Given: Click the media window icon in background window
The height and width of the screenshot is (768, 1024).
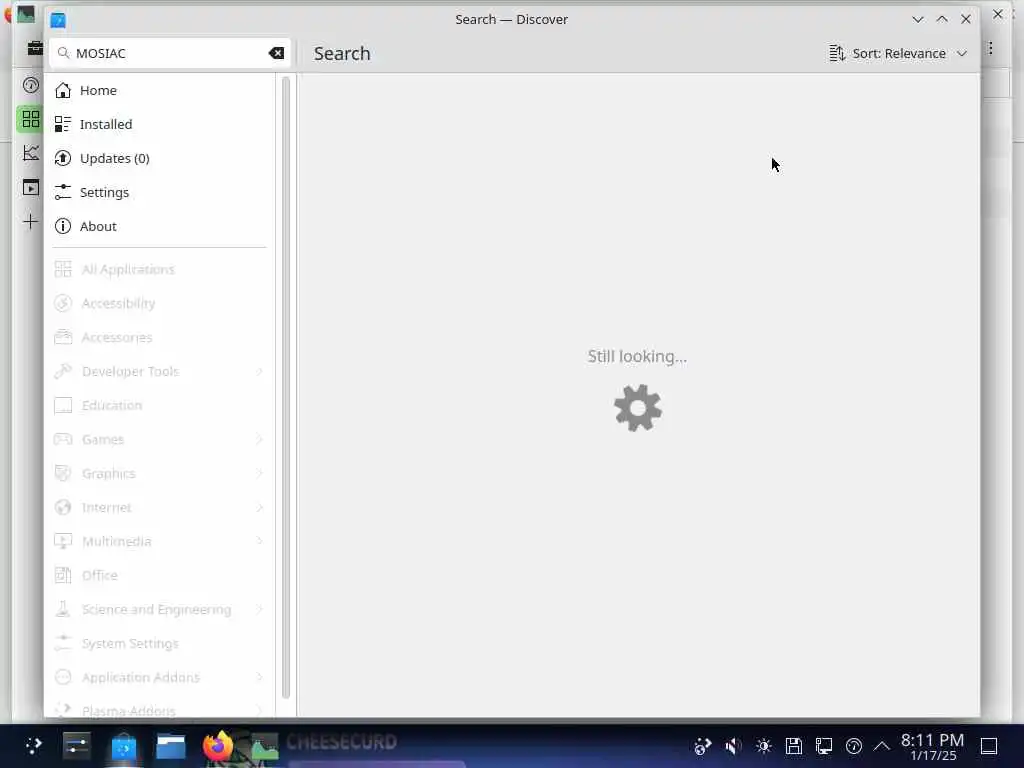Looking at the screenshot, I should 30,187.
